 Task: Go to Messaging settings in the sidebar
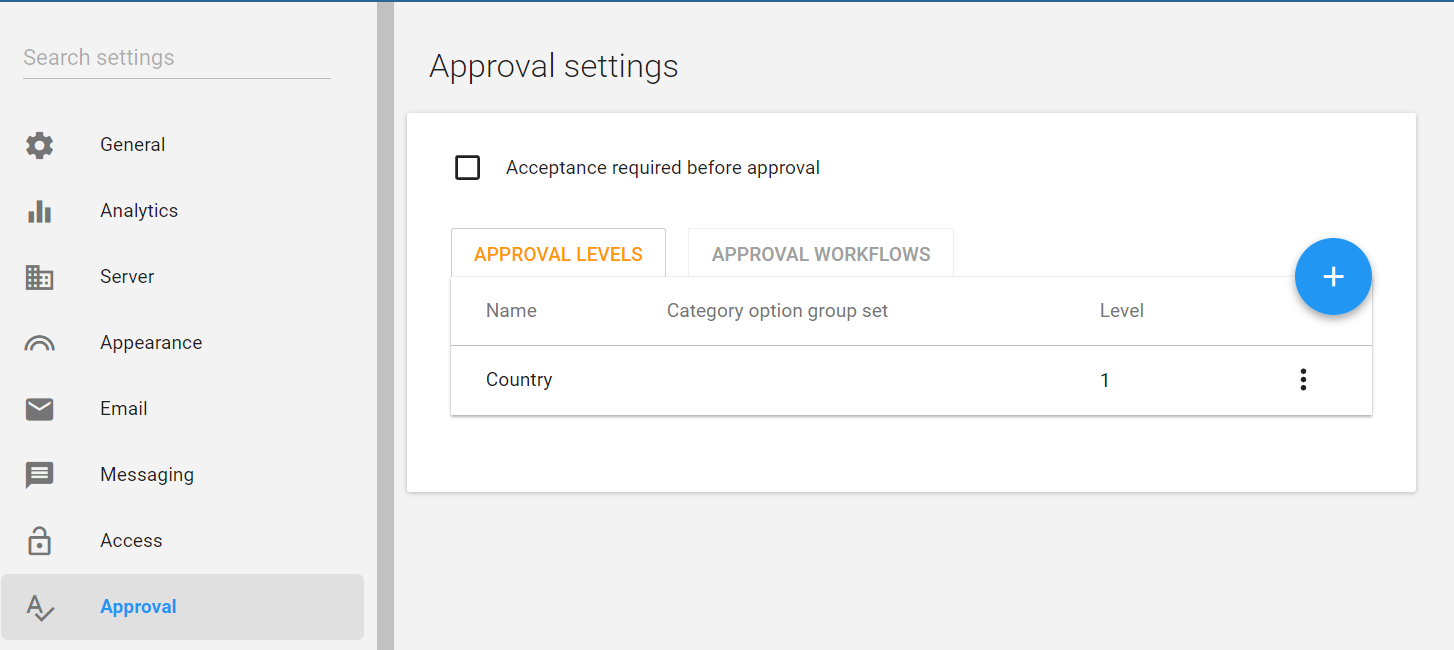147,475
